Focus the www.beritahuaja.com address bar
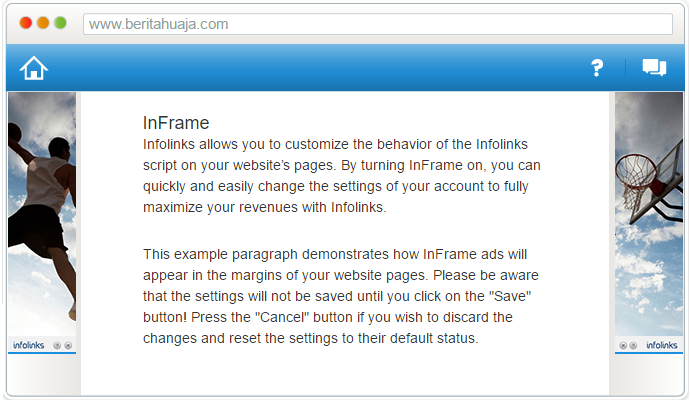690x400 pixels. (x=378, y=24)
